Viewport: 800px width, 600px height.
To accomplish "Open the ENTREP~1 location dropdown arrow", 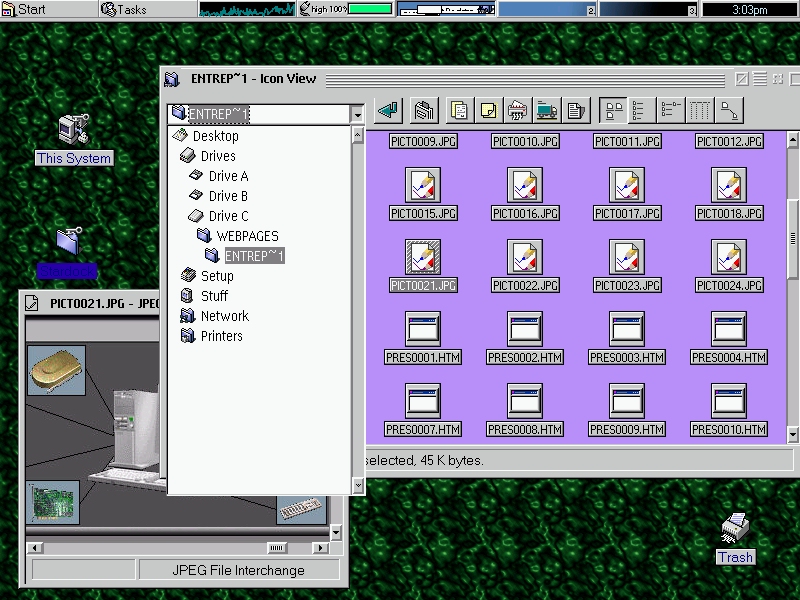I will (x=357, y=114).
